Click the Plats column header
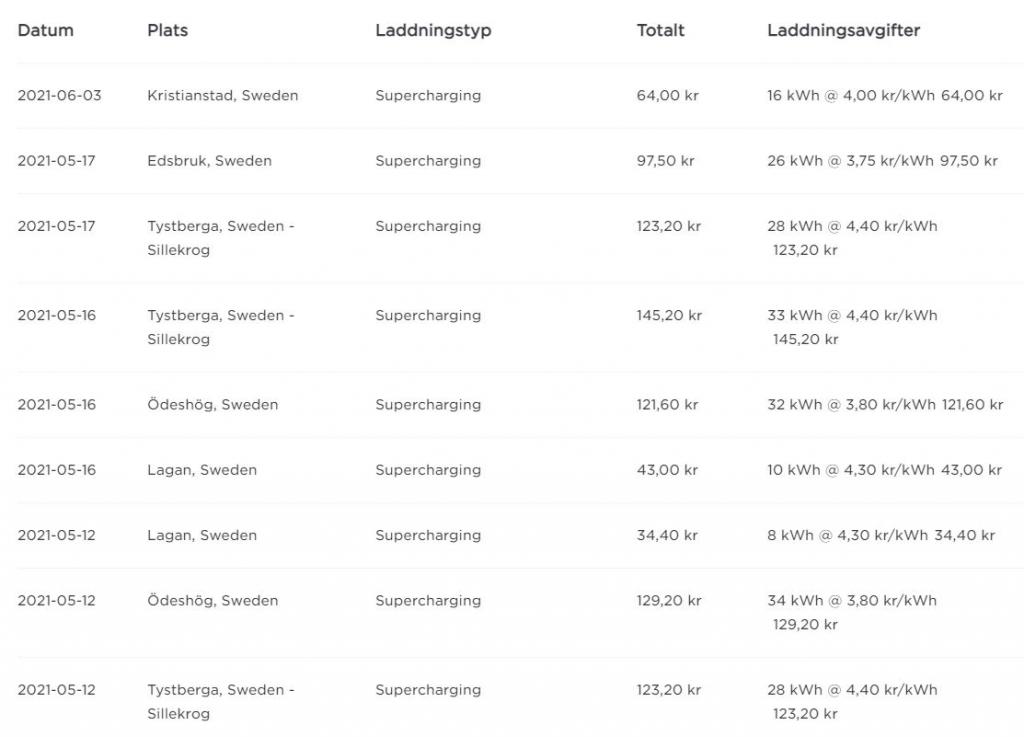The width and height of the screenshot is (1024, 737). coord(167,31)
